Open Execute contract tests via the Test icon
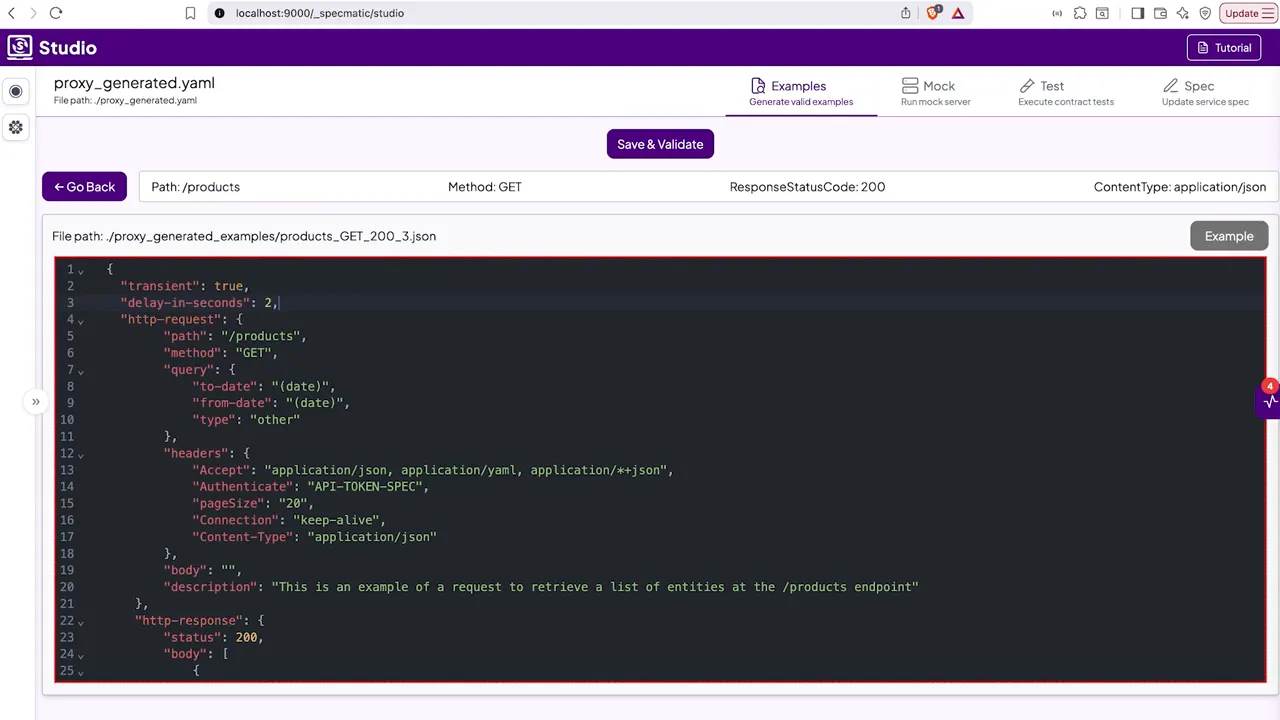This screenshot has width=1280, height=720. tap(1027, 86)
